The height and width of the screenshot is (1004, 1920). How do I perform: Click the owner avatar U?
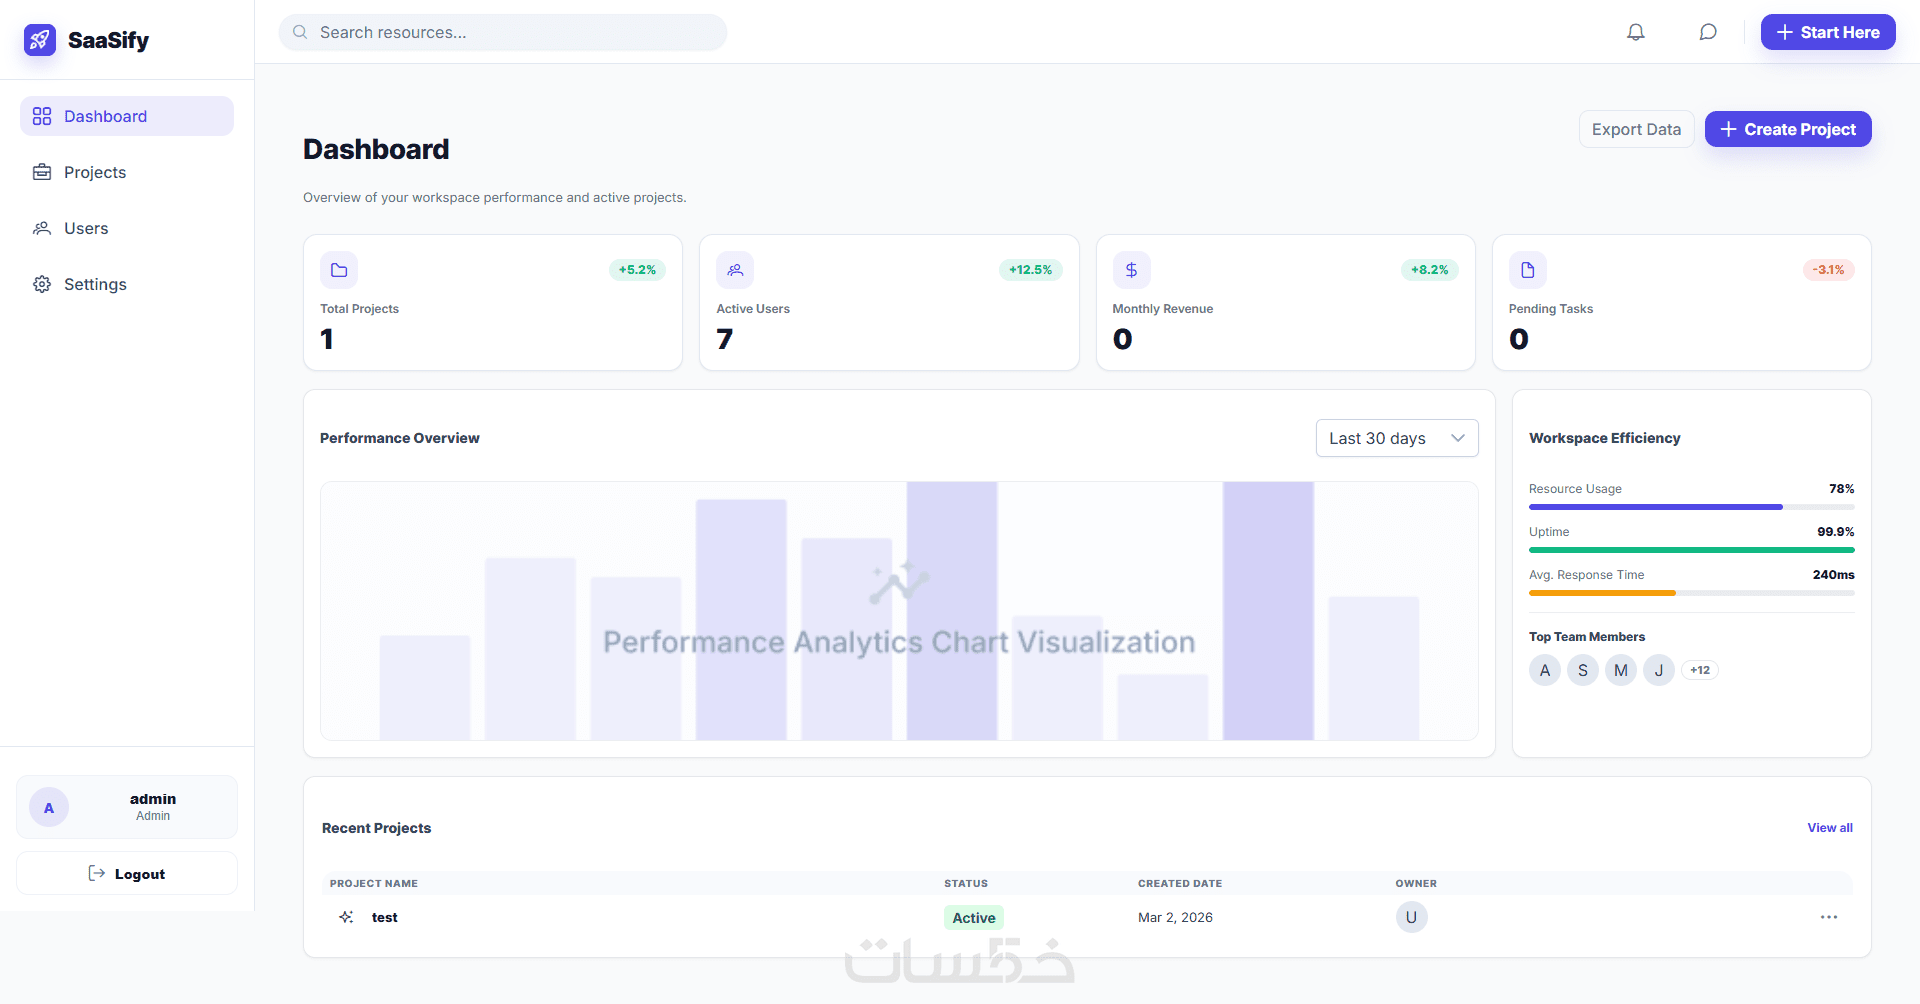[x=1412, y=917]
